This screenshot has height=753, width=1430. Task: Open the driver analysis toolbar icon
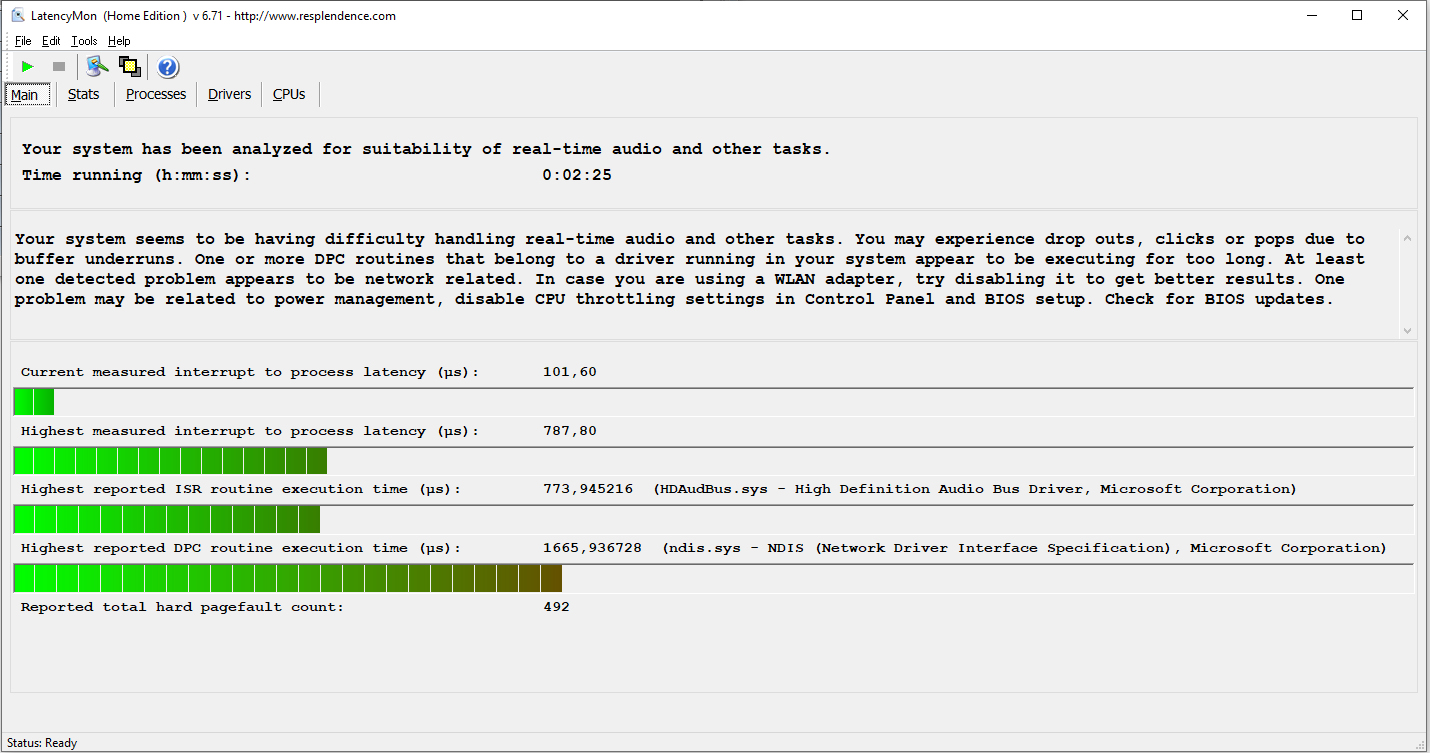click(96, 67)
